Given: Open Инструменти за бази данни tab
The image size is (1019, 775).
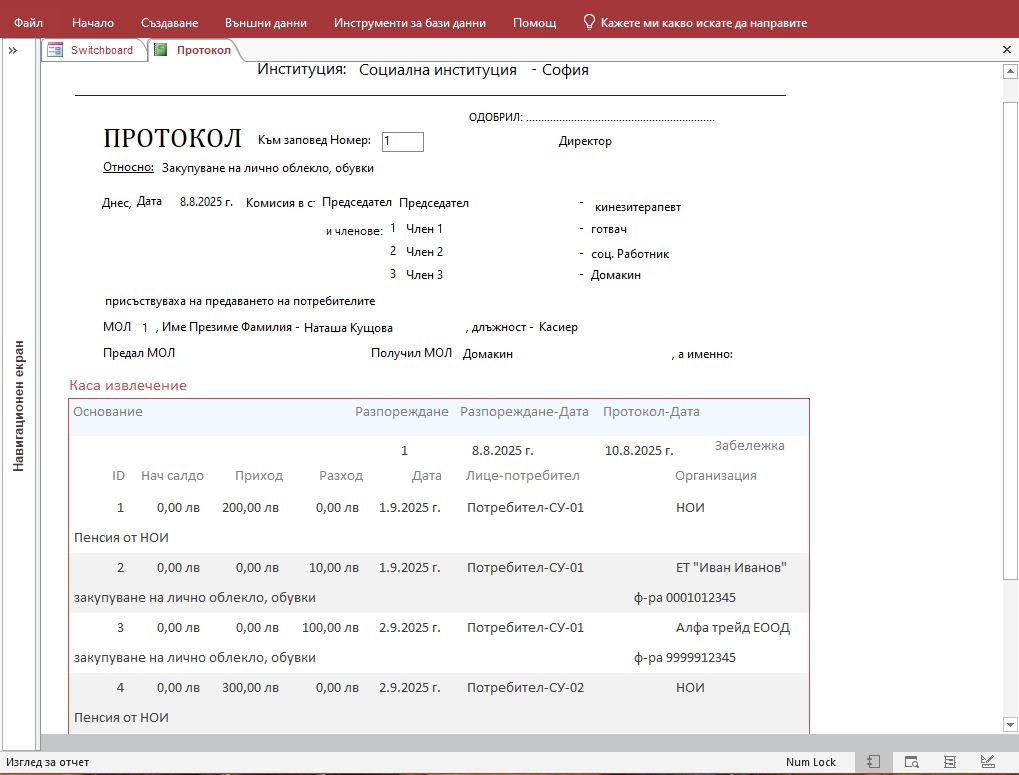Looking at the screenshot, I should pos(410,22).
